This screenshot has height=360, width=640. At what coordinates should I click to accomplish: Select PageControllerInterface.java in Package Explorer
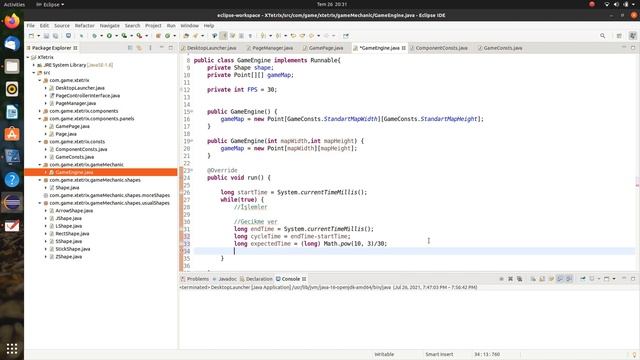pos(87,96)
